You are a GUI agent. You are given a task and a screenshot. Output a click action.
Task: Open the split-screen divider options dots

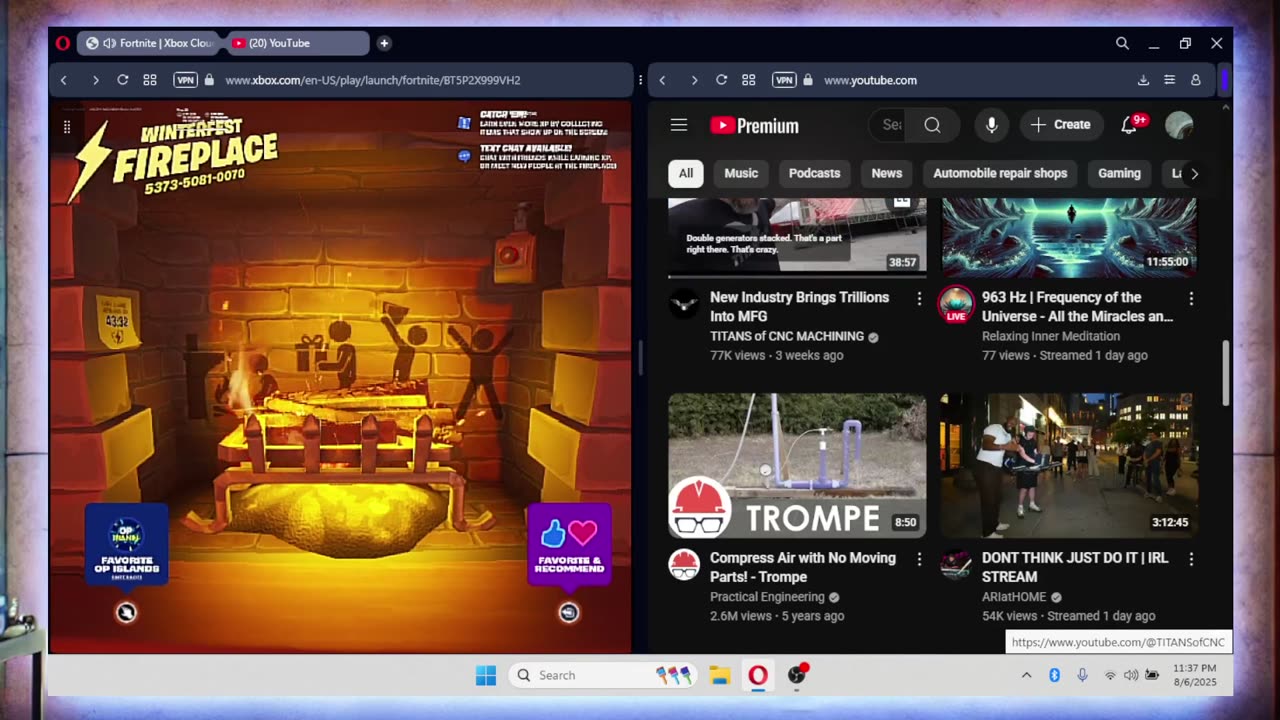pos(640,80)
